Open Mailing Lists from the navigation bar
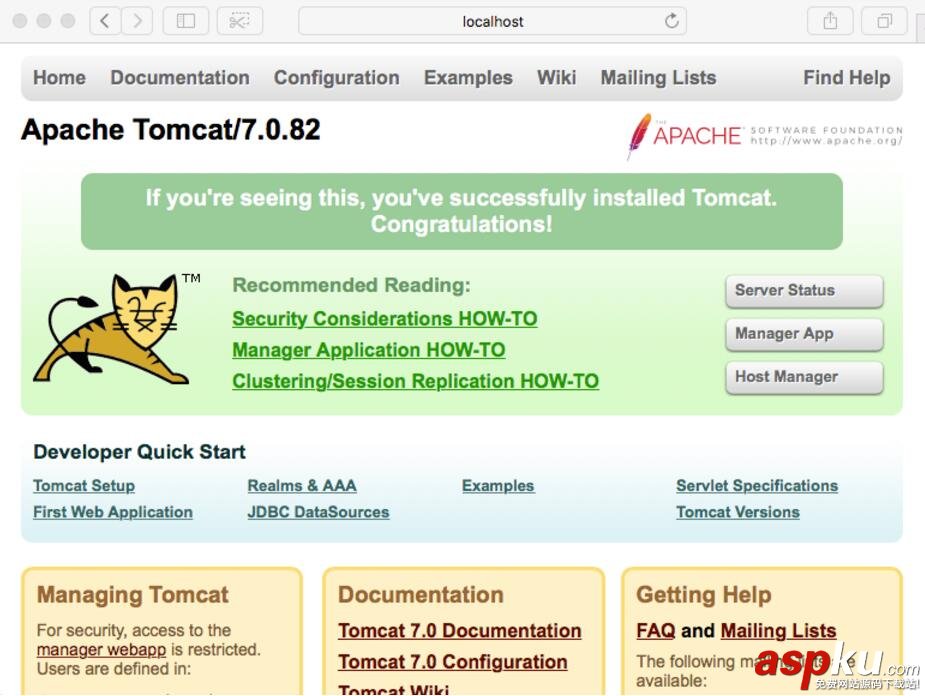Screen dimensions: 925x696 click(657, 77)
